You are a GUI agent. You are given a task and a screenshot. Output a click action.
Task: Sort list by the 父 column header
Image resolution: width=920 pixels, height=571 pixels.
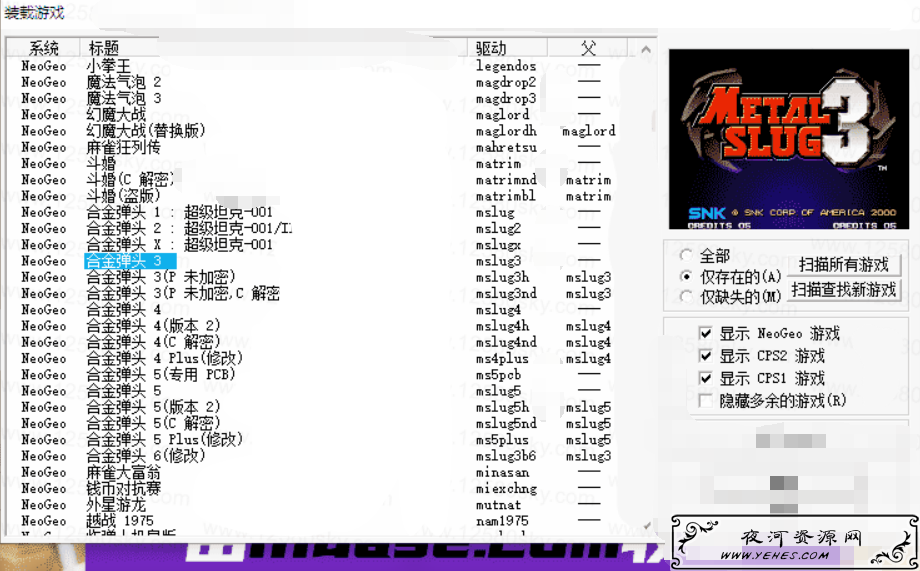(x=588, y=48)
